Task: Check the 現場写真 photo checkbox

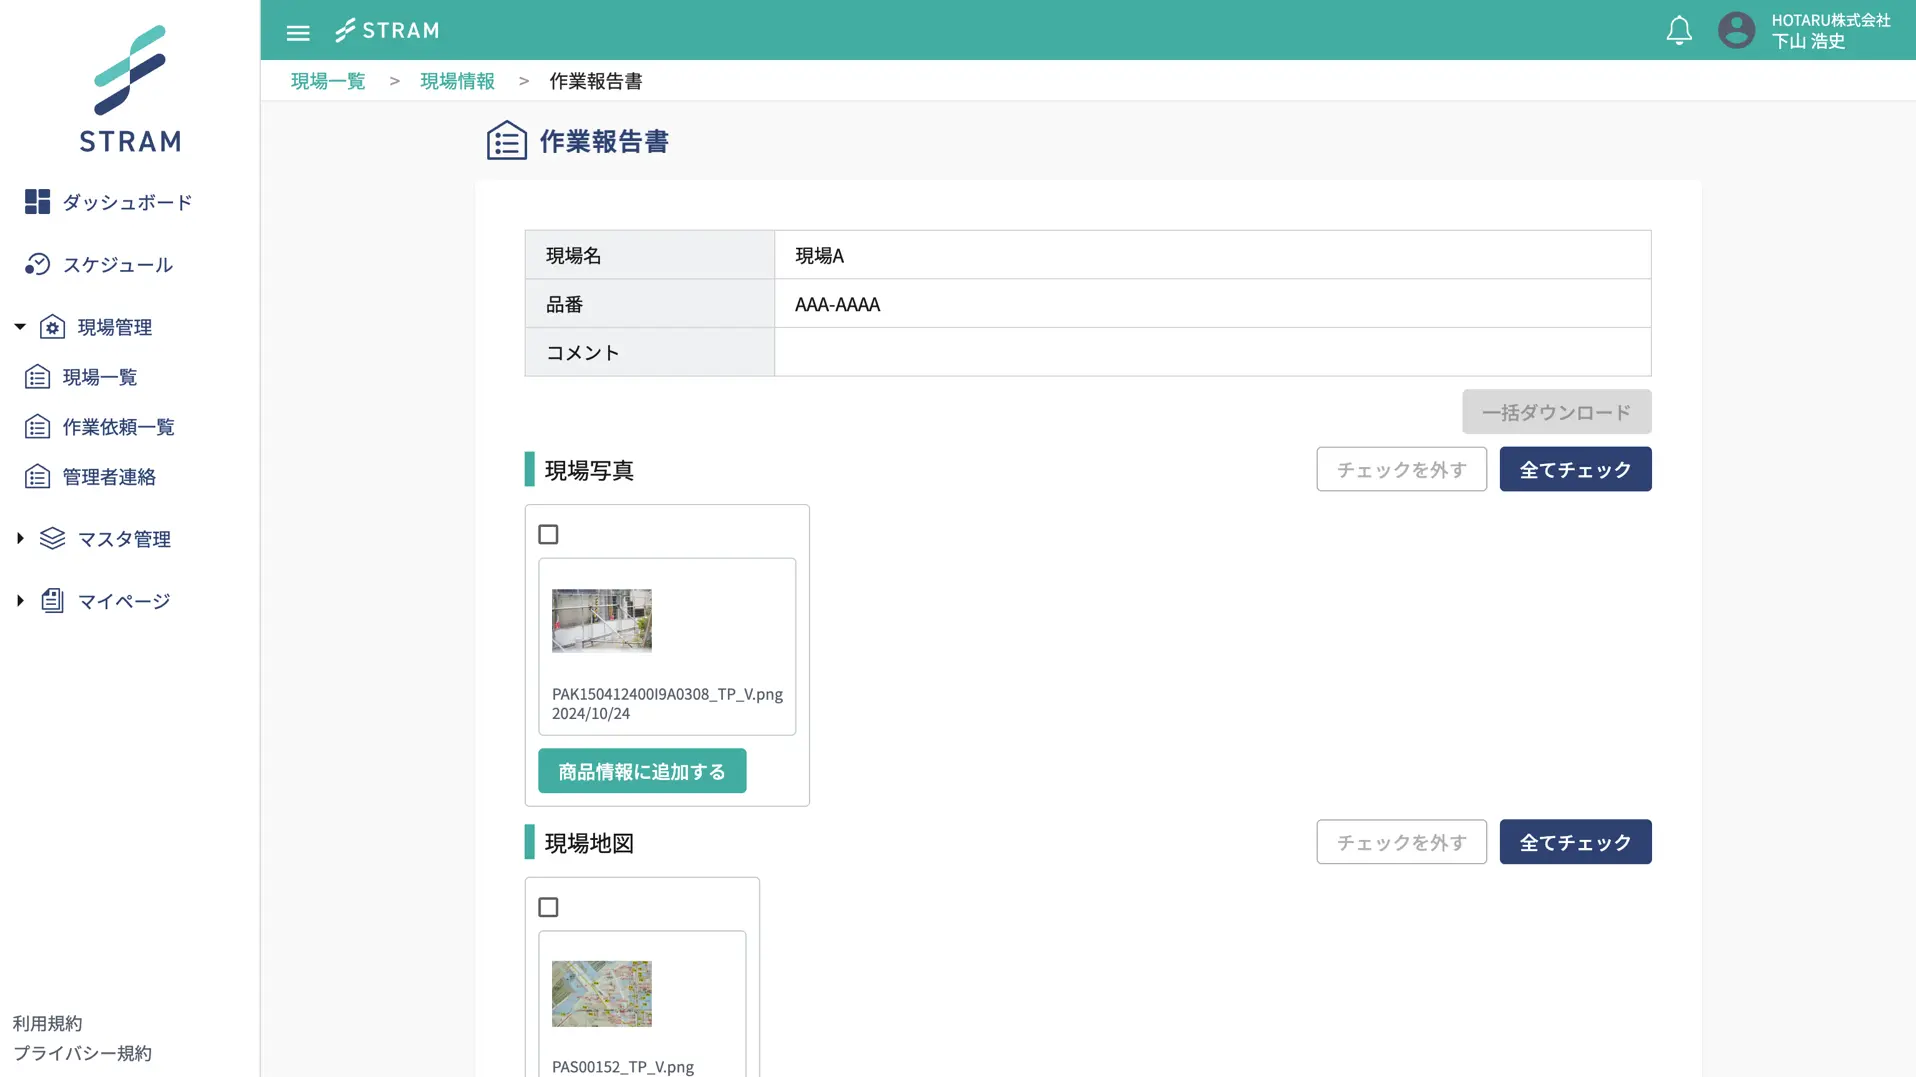Action: click(x=548, y=534)
